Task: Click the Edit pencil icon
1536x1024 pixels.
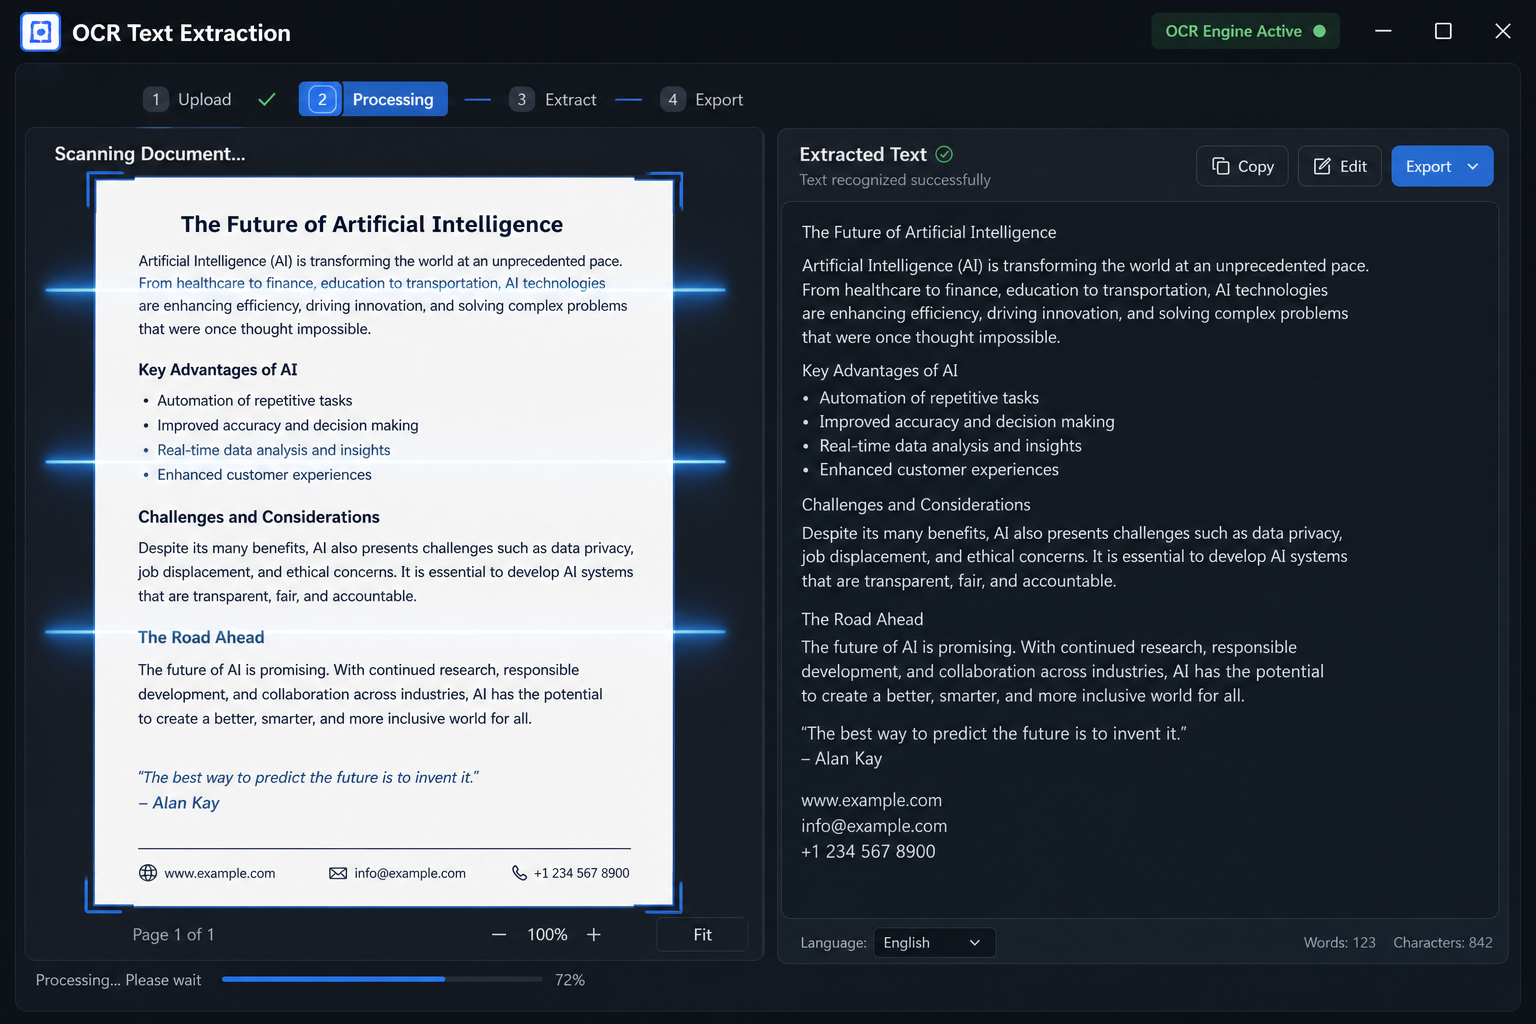Action: 1322,166
